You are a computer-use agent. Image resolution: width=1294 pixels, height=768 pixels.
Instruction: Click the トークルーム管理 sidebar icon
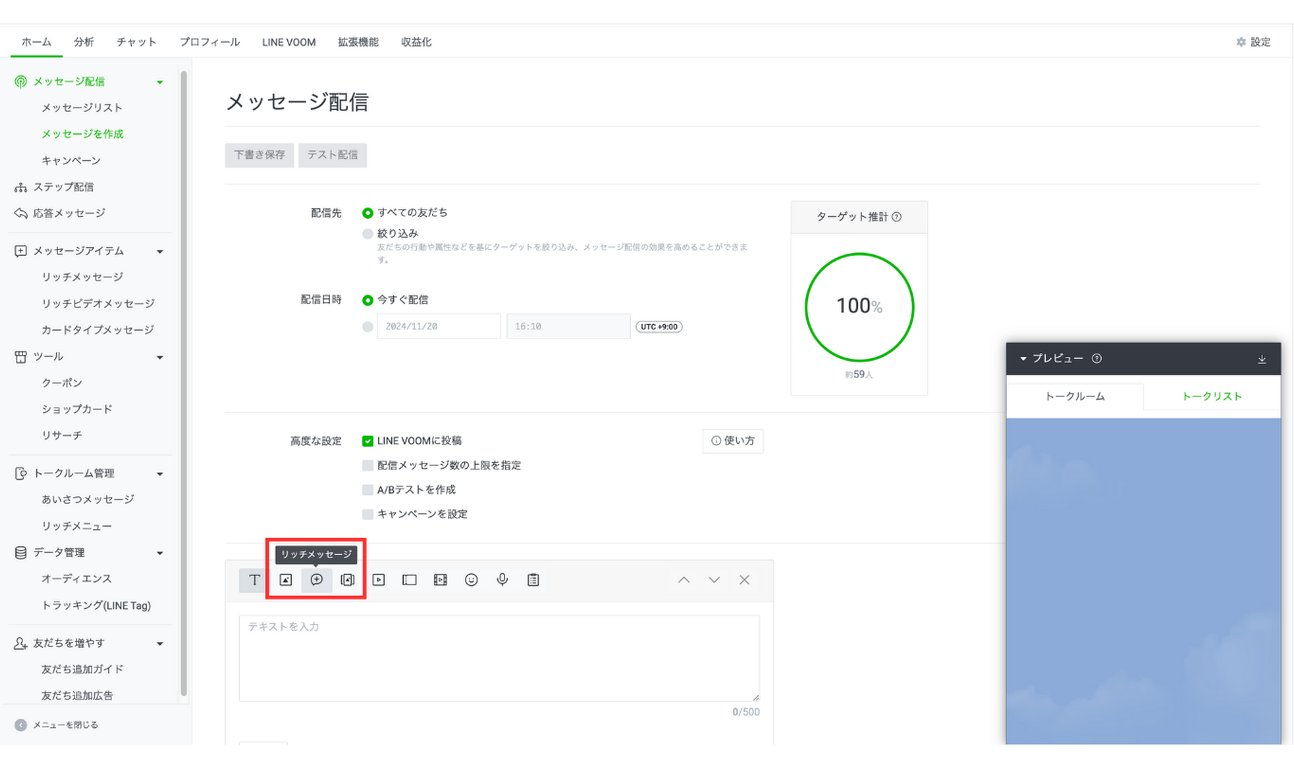[21, 474]
